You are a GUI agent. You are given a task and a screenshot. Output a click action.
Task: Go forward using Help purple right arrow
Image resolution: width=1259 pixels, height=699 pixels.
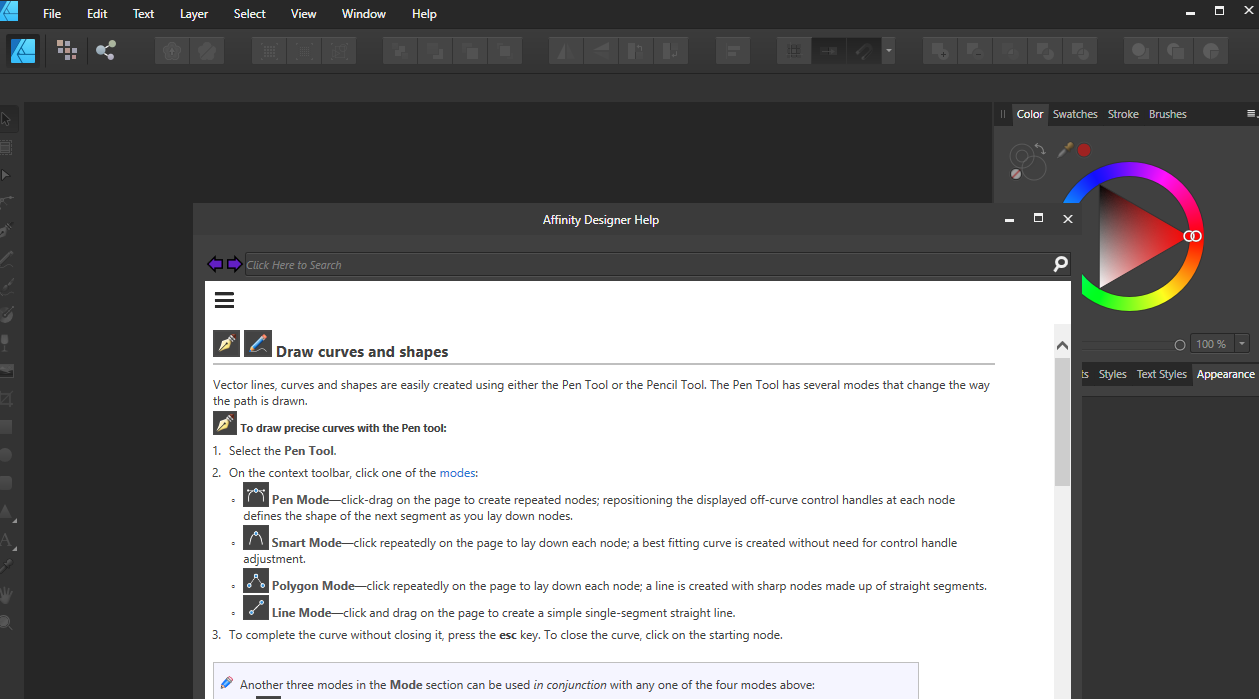[234, 264]
